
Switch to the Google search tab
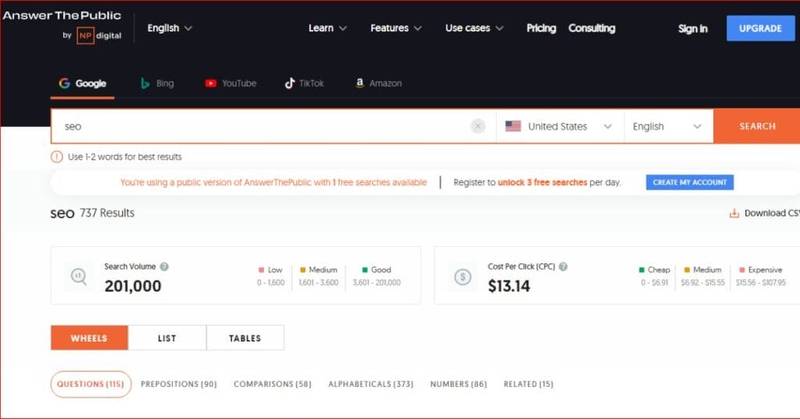tap(83, 83)
